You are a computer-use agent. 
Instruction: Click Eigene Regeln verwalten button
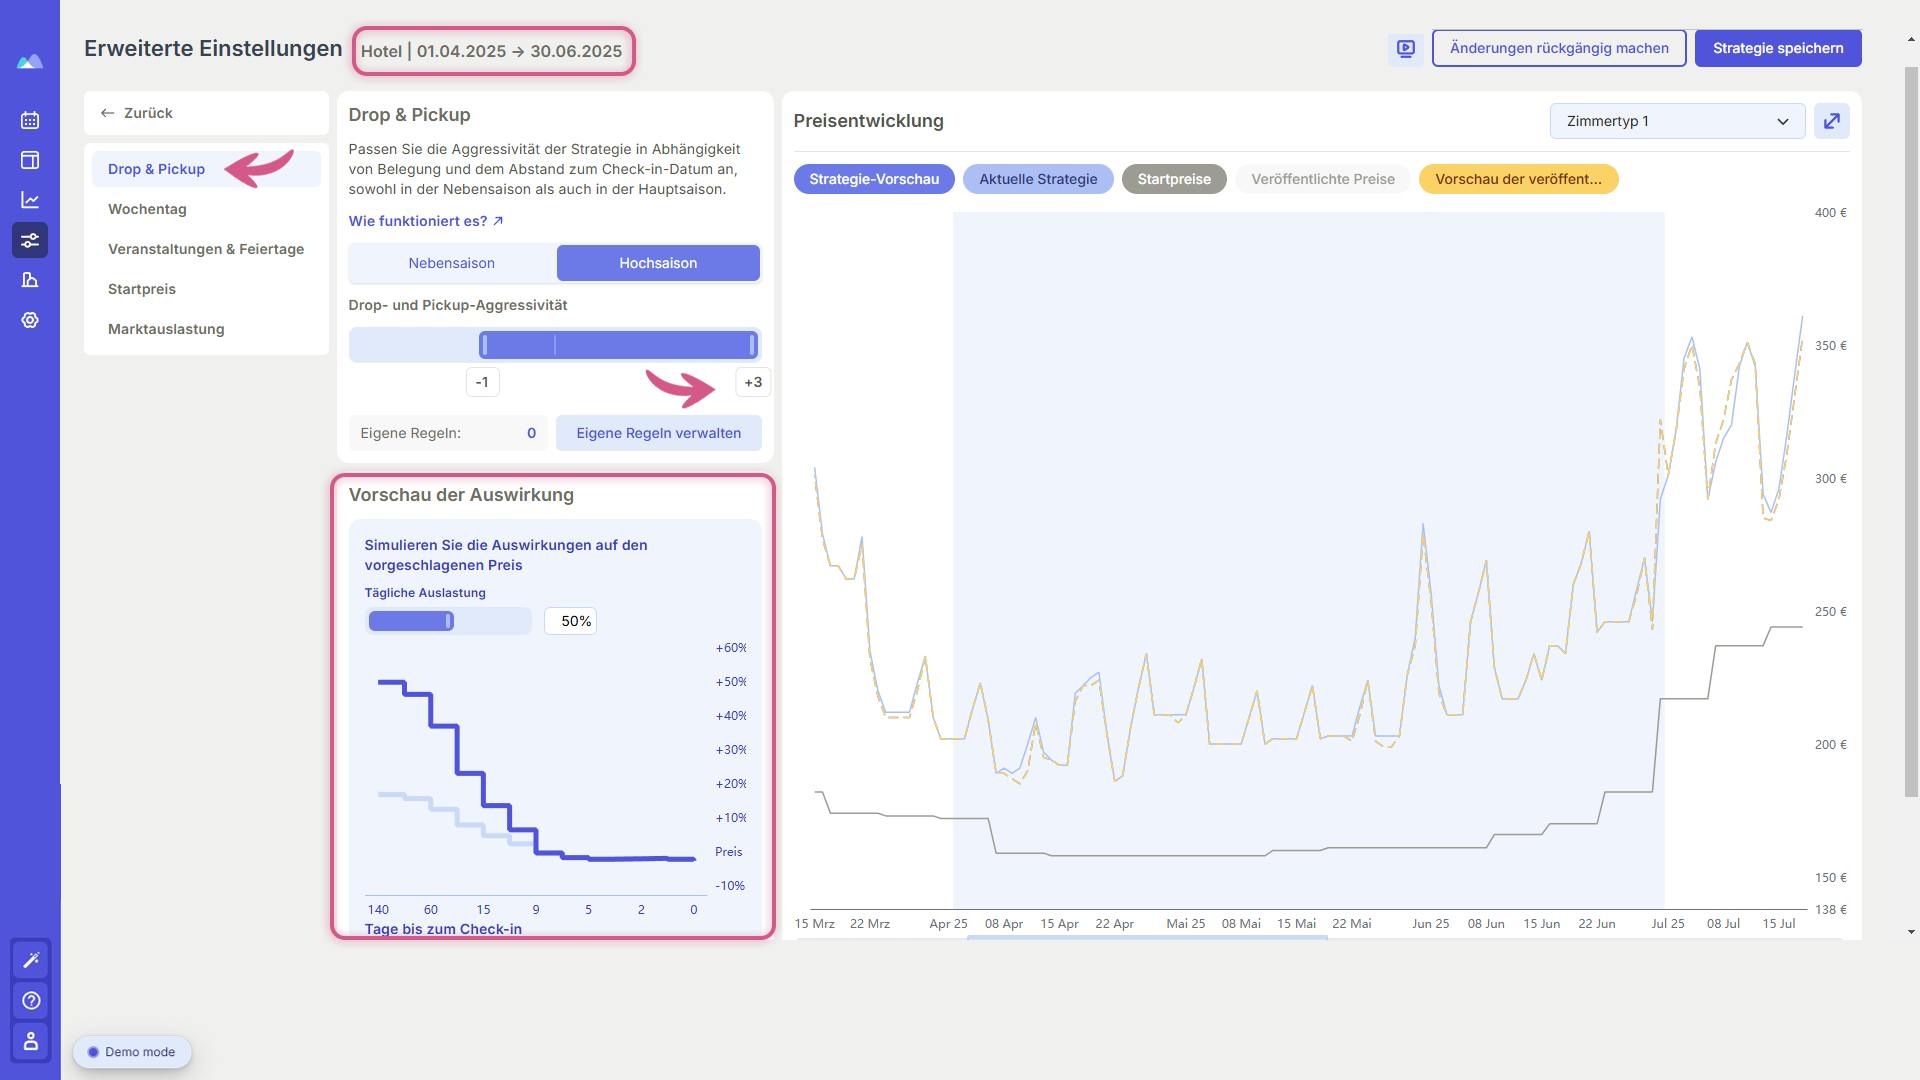coord(658,433)
